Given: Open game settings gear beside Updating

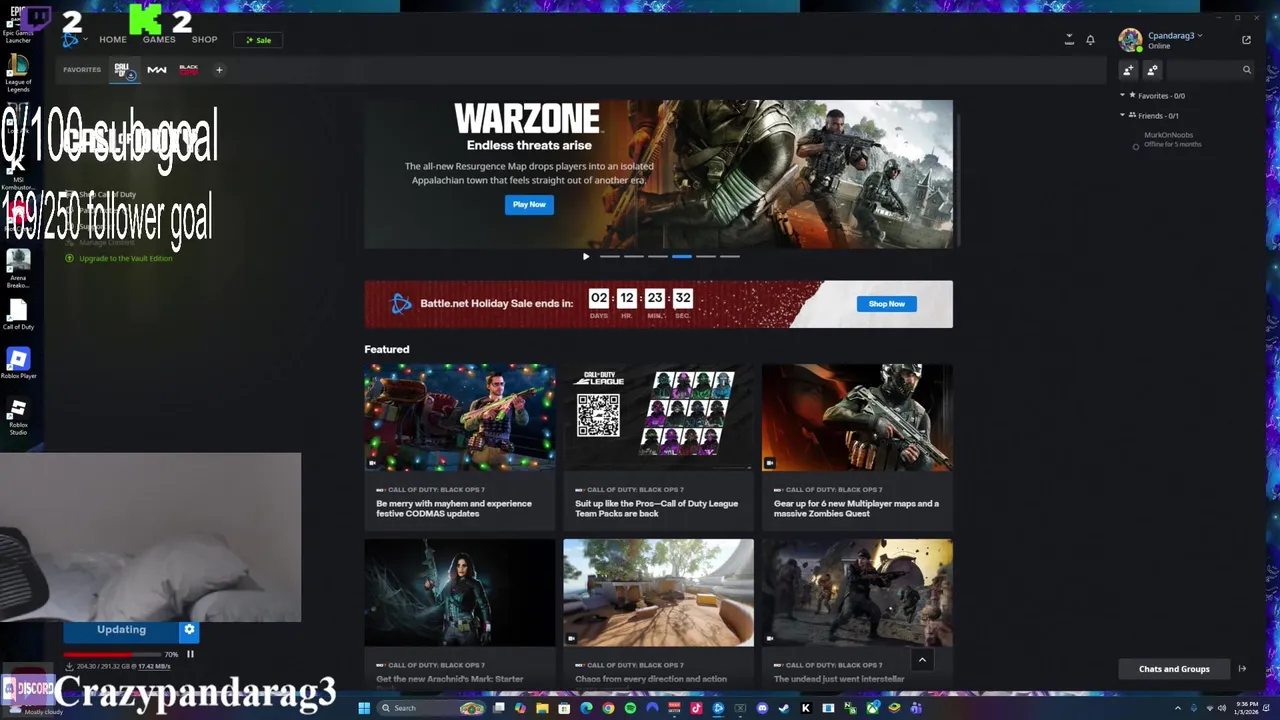Looking at the screenshot, I should [x=189, y=630].
